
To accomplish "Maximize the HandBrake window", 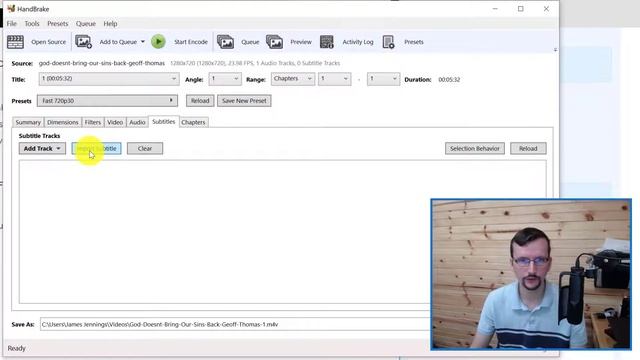I will (521, 9).
